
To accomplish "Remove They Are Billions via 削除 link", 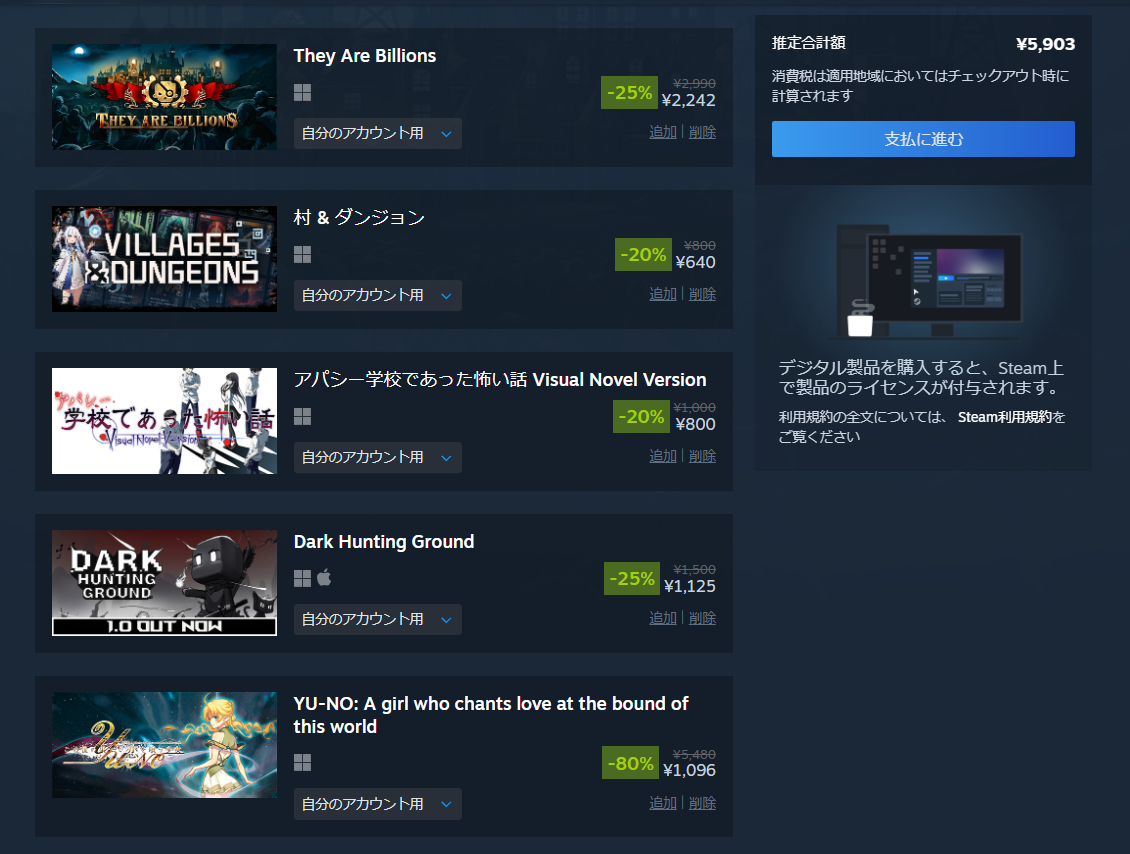I will click(x=702, y=132).
